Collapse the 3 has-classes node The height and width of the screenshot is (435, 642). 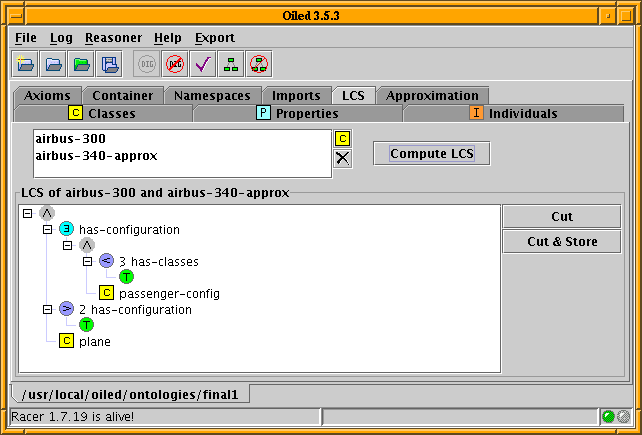click(x=87, y=261)
